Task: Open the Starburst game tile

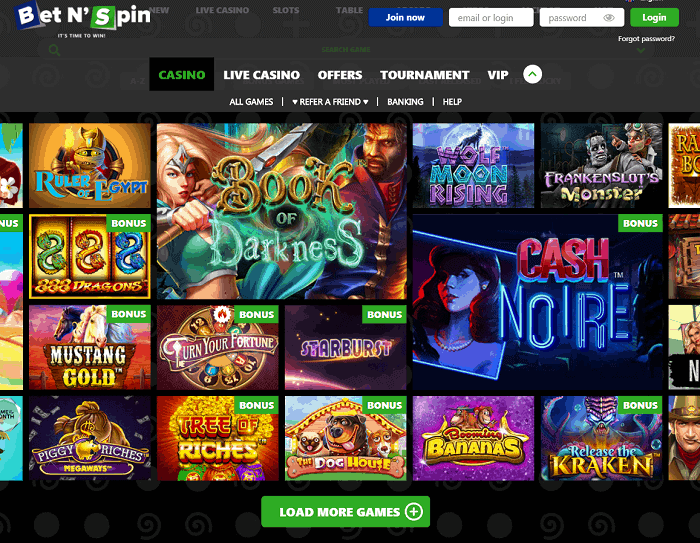Action: (x=346, y=347)
